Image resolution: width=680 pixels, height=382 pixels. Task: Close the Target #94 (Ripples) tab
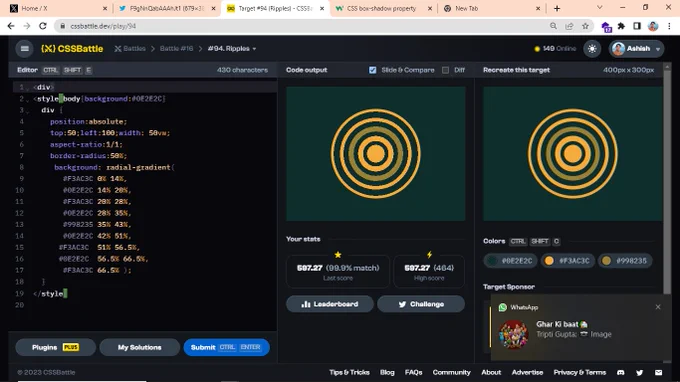click(x=322, y=8)
